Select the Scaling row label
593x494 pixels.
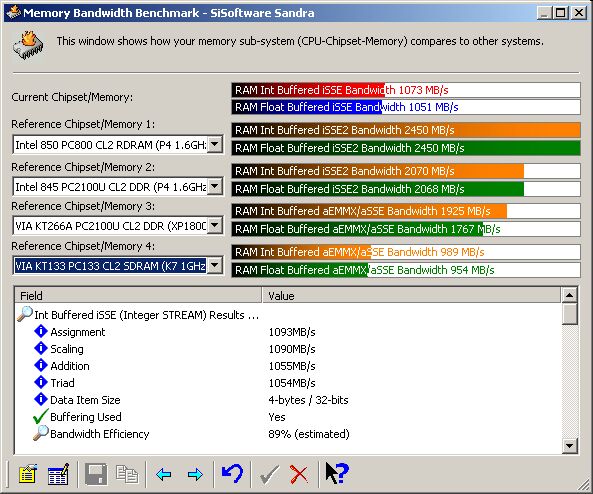pyautogui.click(x=67, y=349)
